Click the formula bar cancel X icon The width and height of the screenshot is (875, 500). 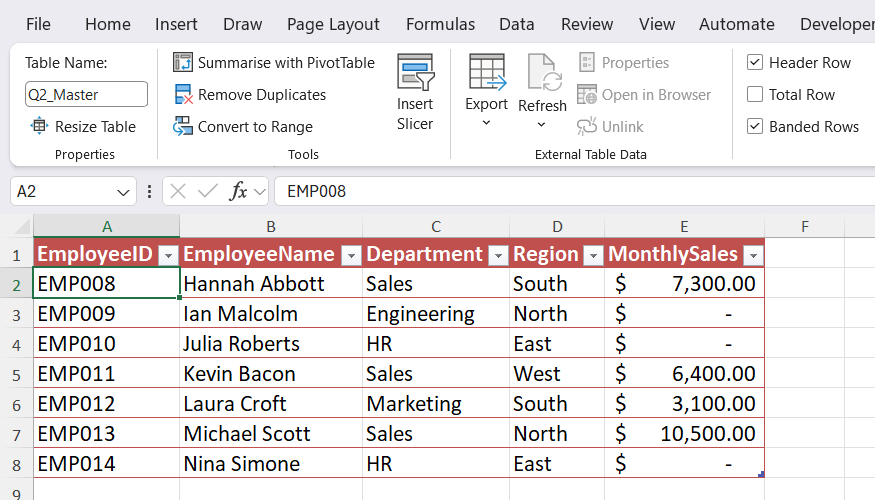[x=178, y=191]
